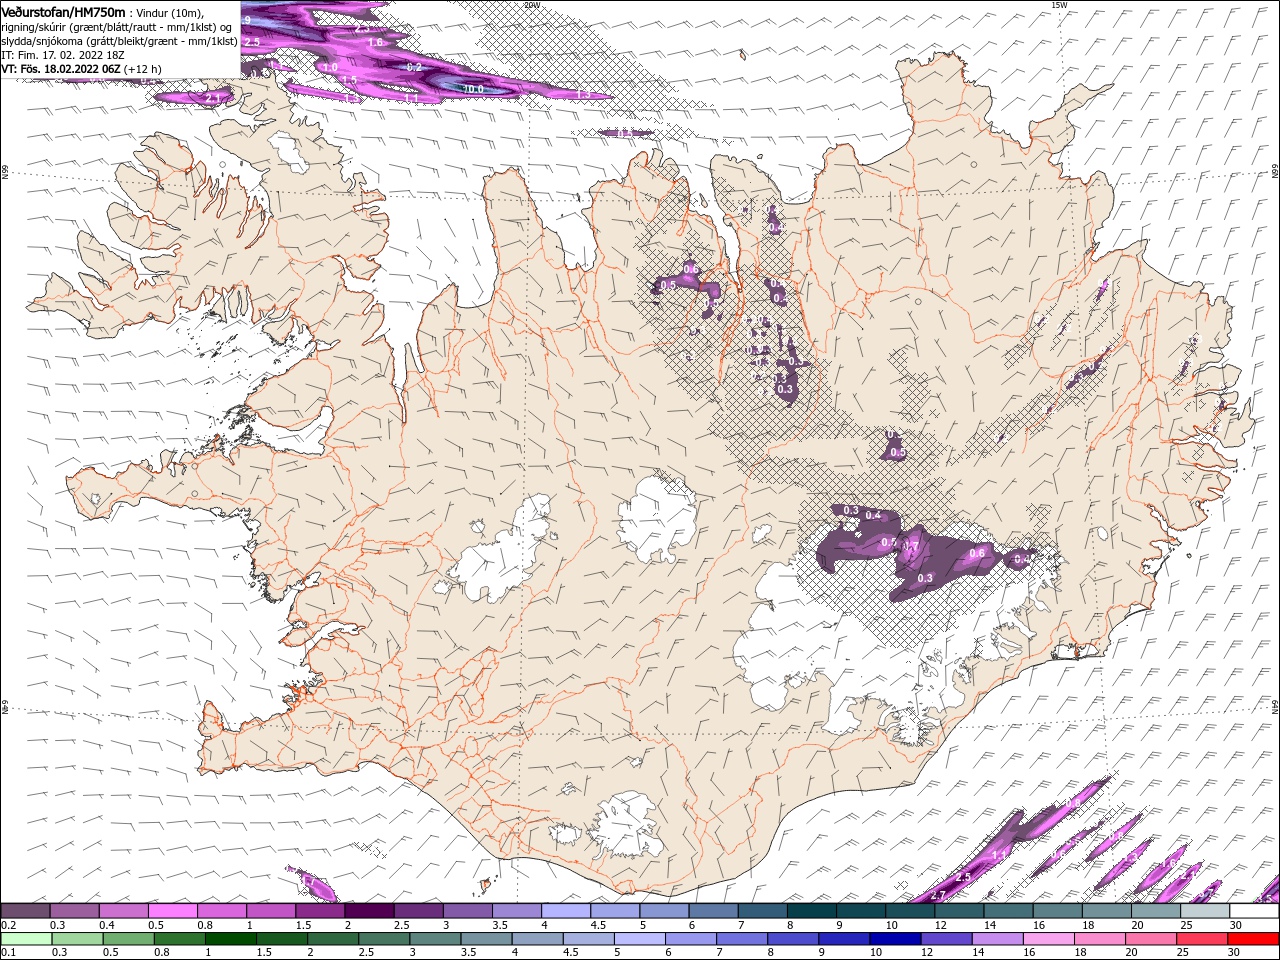Click the 1.6 precipitation value in the top band
The height and width of the screenshot is (960, 1280).
click(375, 42)
